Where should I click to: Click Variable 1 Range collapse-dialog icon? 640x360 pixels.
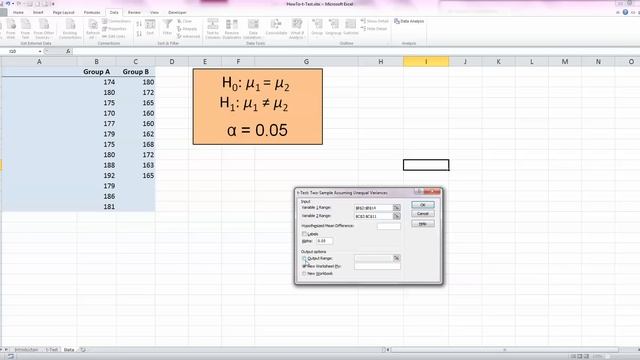(396, 208)
